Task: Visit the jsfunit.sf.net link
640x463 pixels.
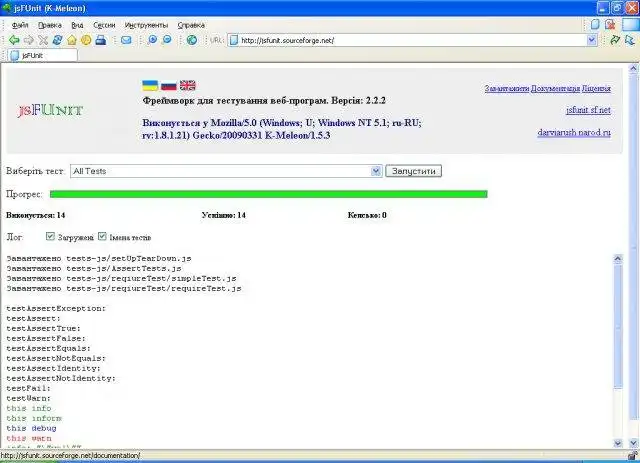Action: [x=588, y=110]
